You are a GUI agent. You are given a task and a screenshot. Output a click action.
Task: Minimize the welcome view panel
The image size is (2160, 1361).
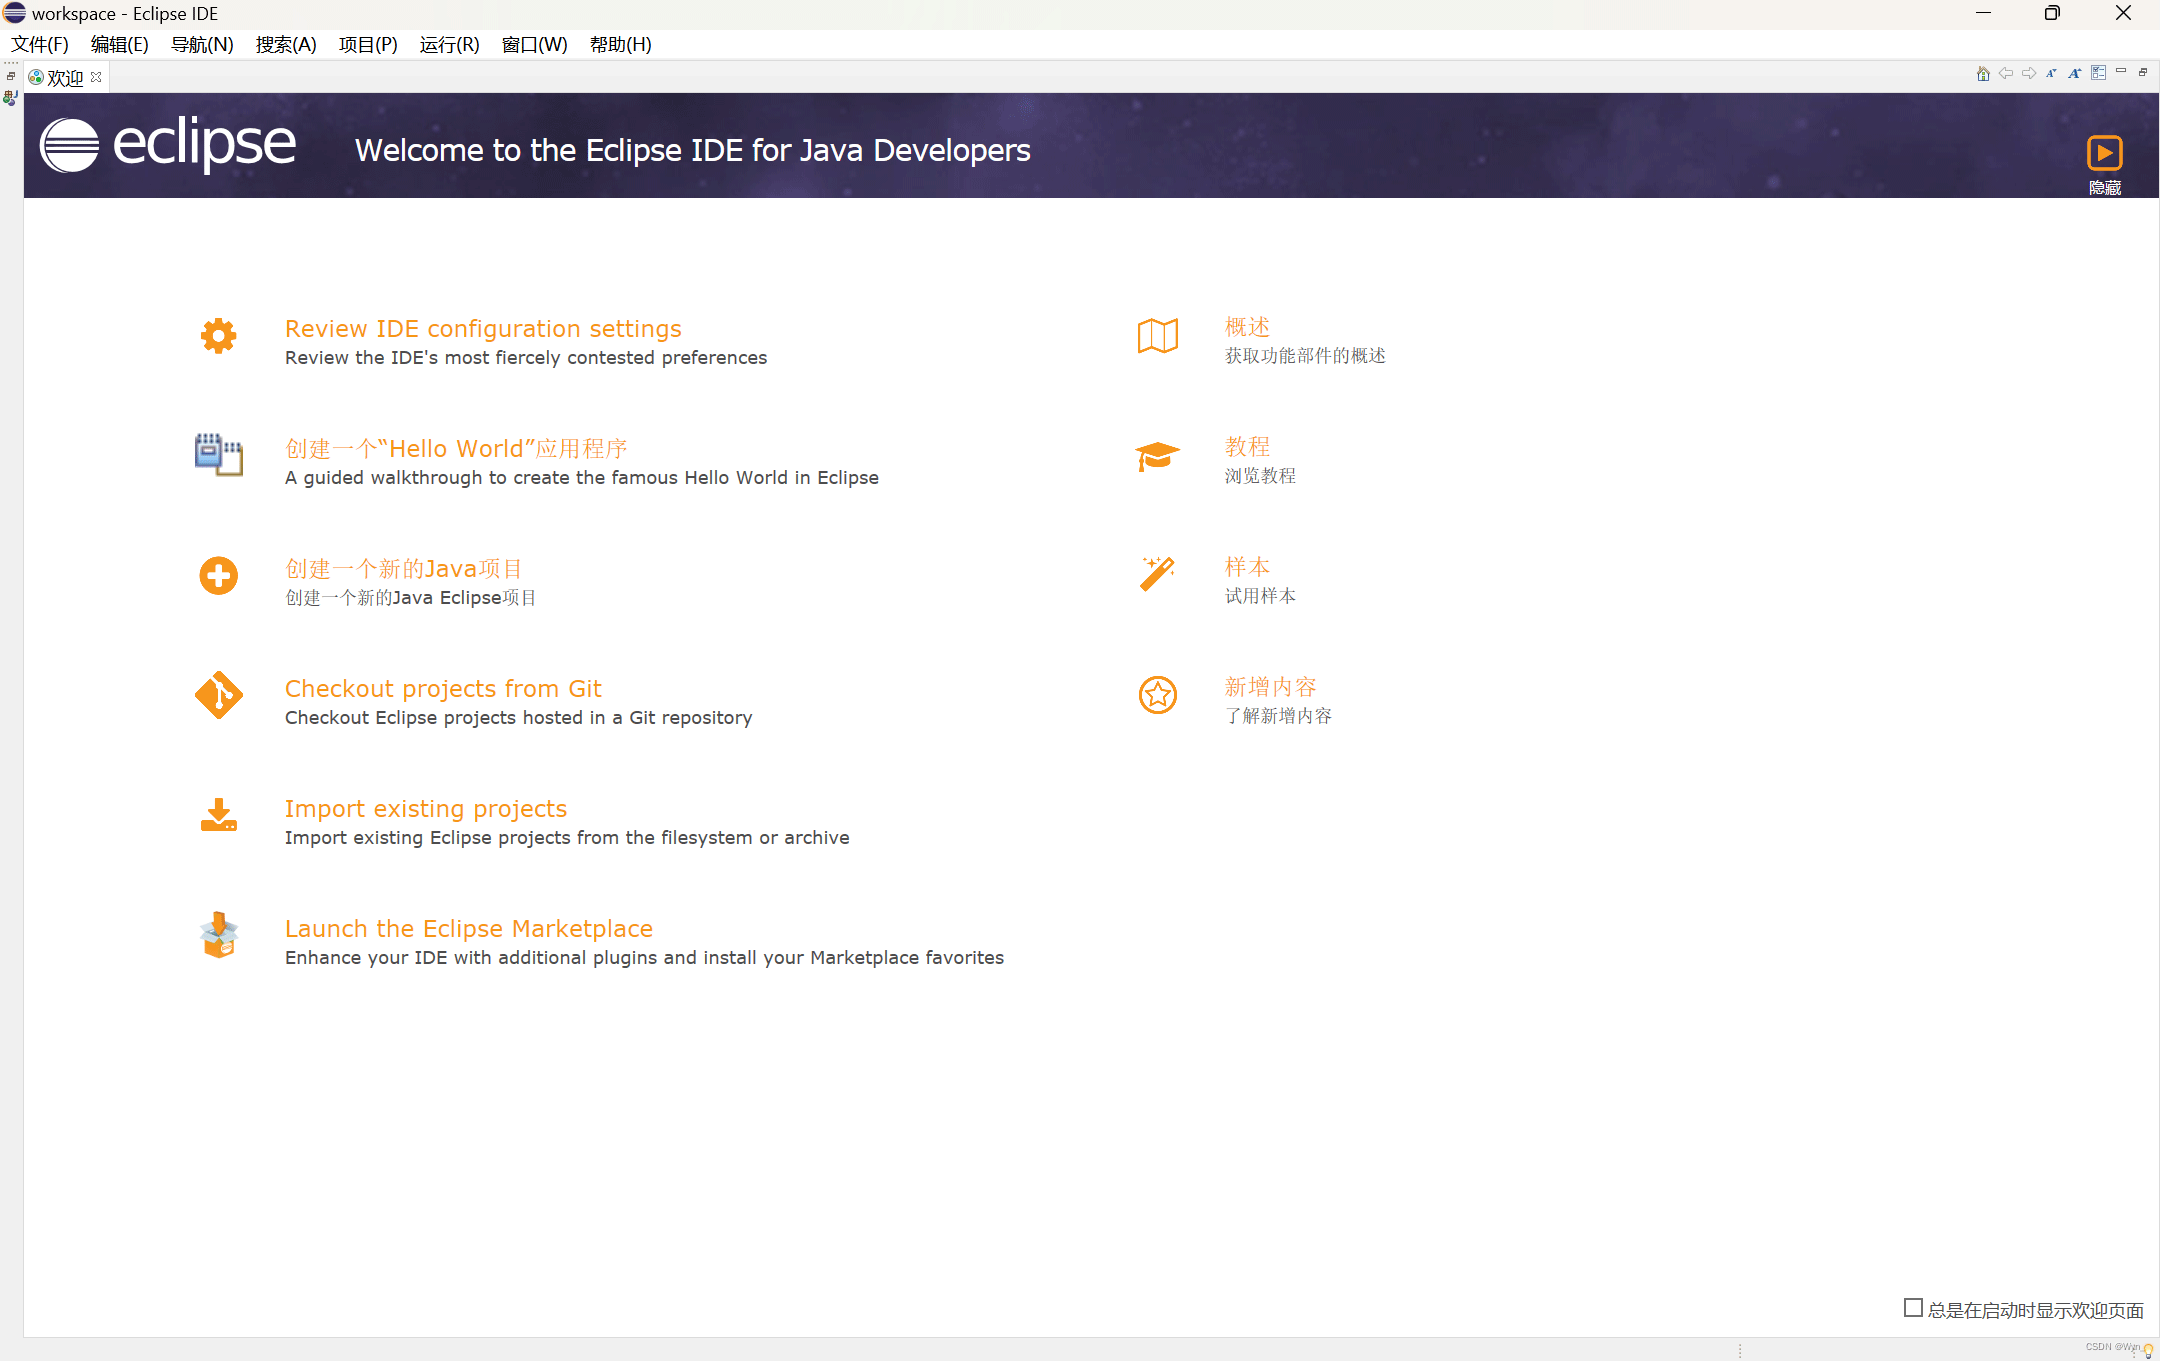[2121, 72]
